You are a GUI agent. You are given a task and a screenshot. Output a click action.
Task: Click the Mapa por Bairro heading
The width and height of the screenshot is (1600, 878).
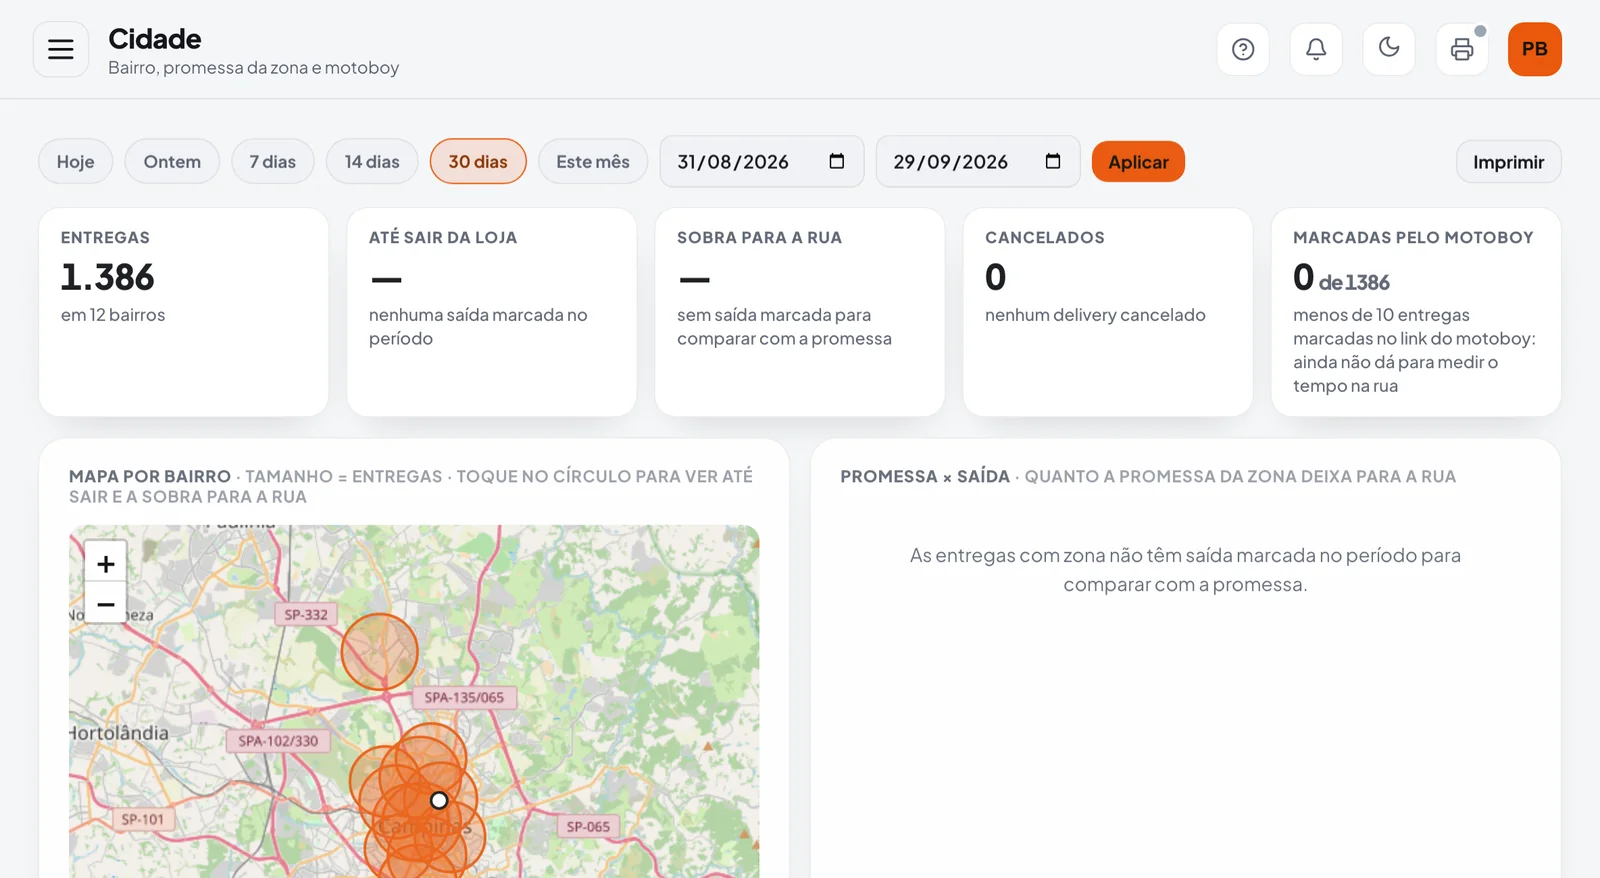click(x=150, y=477)
